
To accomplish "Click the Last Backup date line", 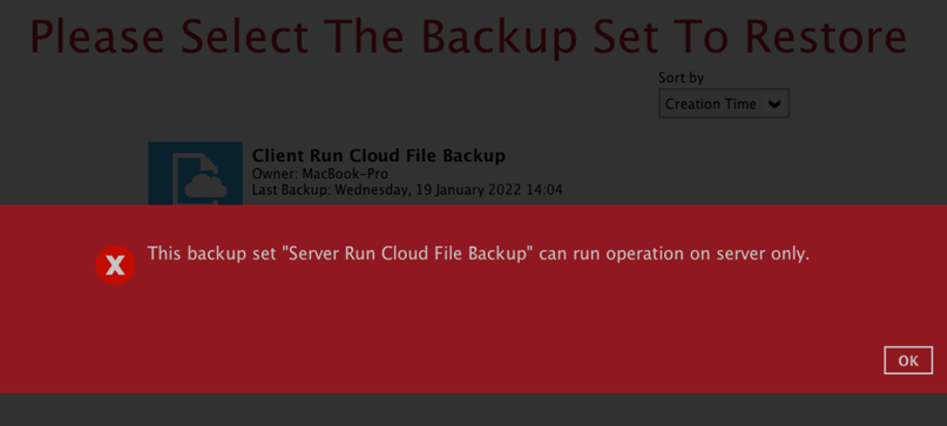I will click(407, 190).
